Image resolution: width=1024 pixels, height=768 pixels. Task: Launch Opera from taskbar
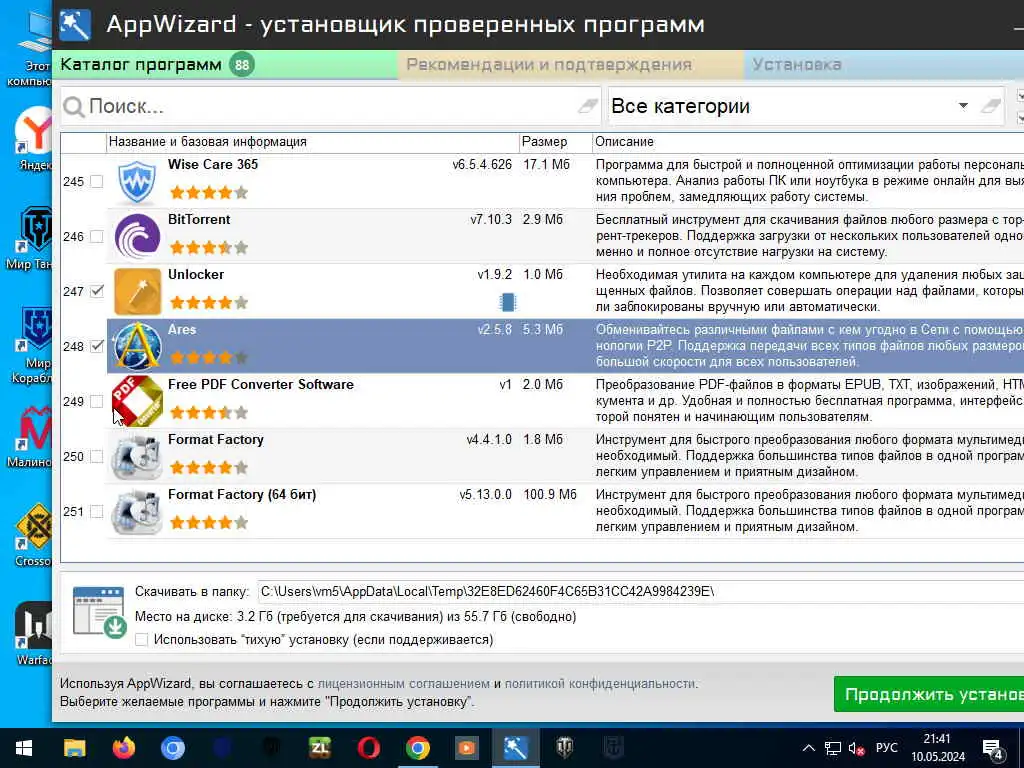tap(368, 748)
